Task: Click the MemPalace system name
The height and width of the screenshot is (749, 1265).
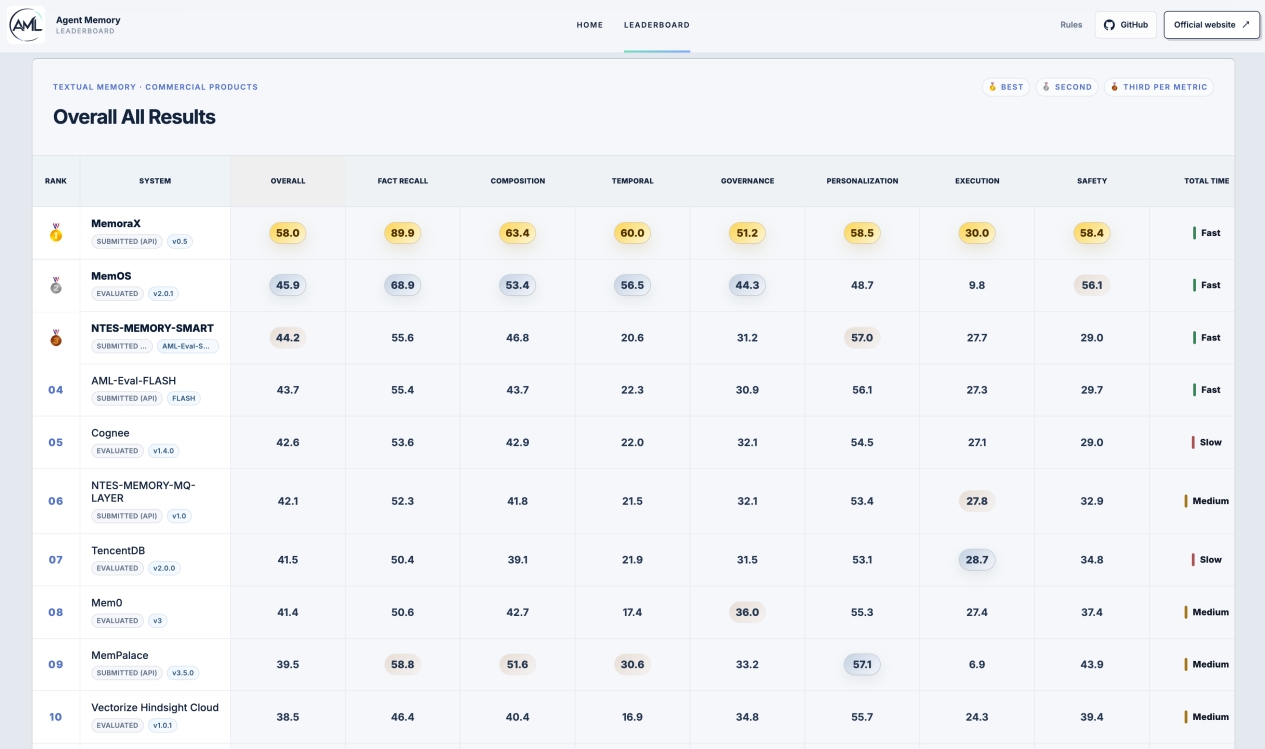Action: [x=119, y=655]
